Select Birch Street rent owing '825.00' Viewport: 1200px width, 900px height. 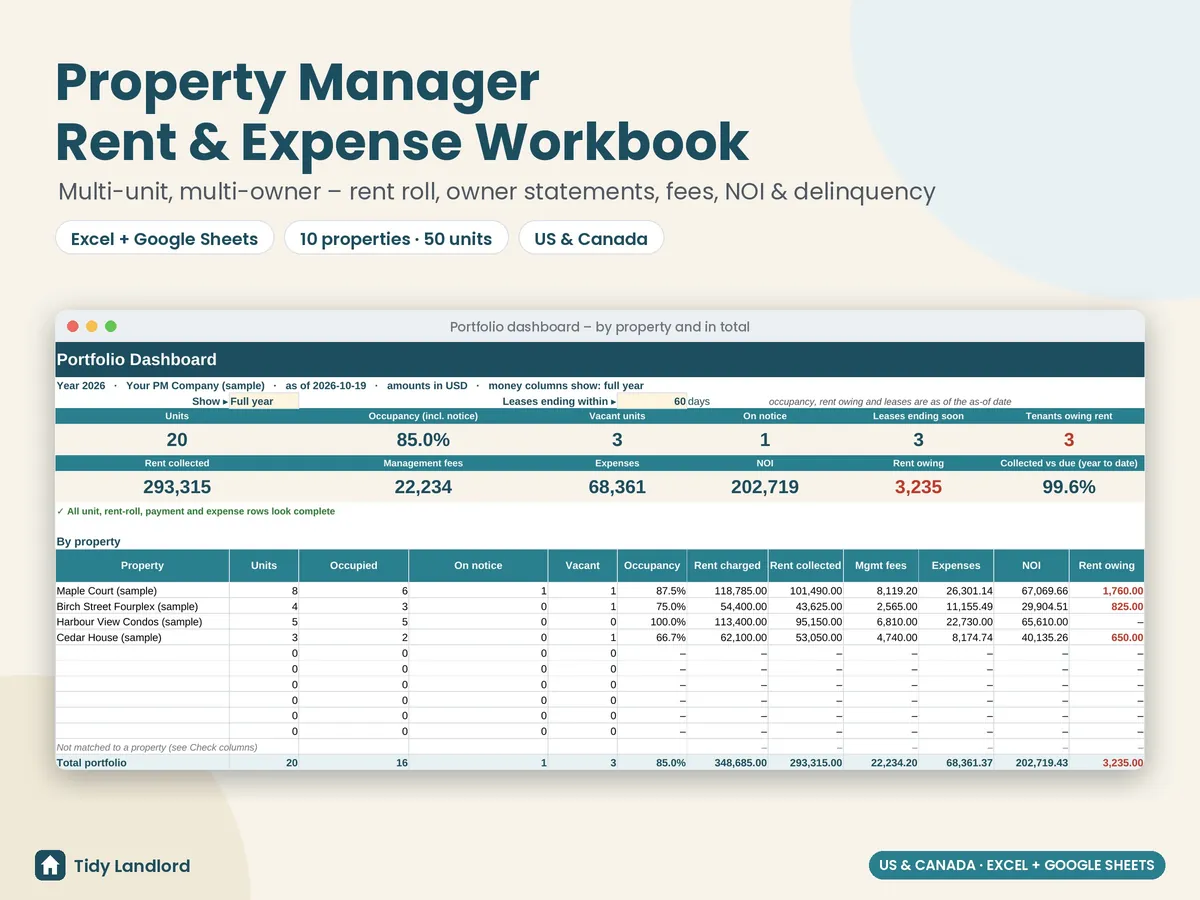[1127, 606]
